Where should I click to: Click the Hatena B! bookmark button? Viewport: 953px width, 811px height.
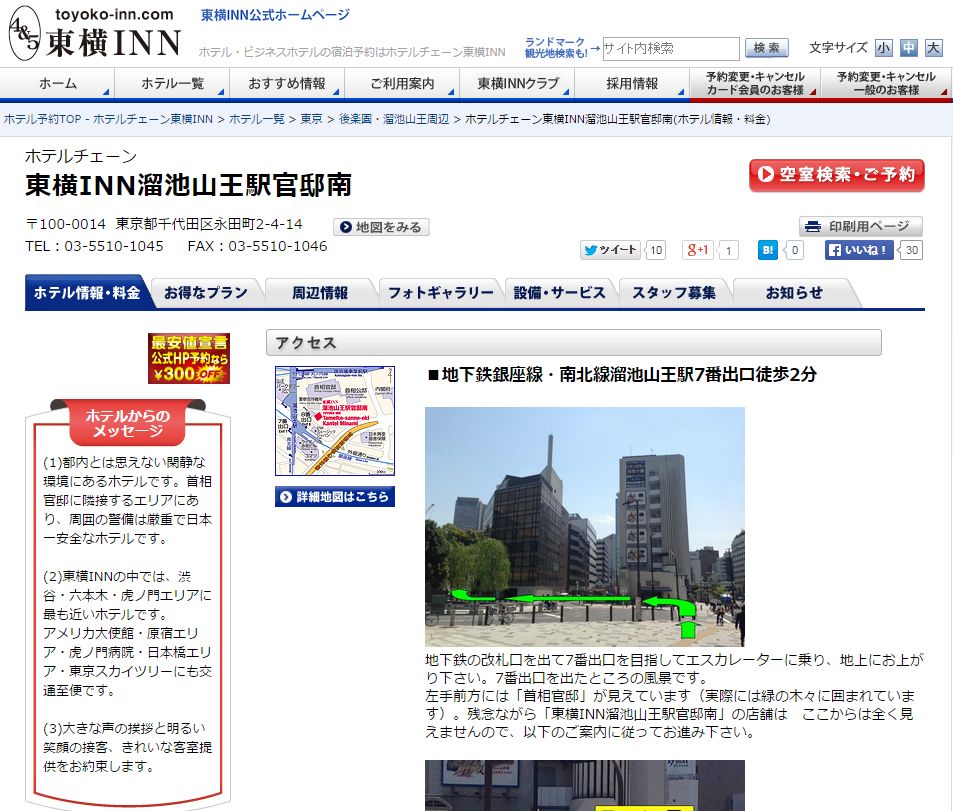pyautogui.click(x=768, y=250)
